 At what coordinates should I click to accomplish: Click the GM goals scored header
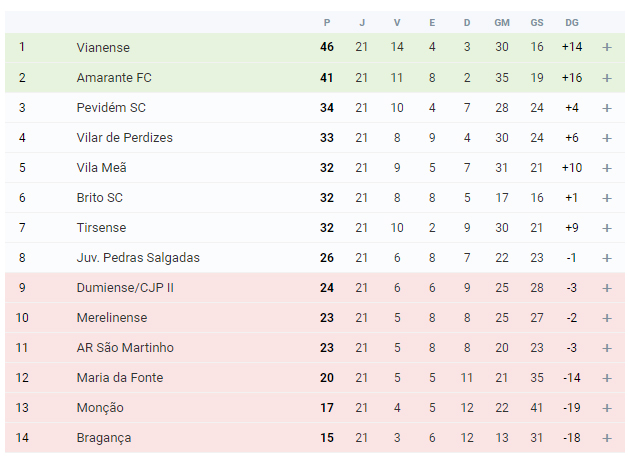point(501,23)
